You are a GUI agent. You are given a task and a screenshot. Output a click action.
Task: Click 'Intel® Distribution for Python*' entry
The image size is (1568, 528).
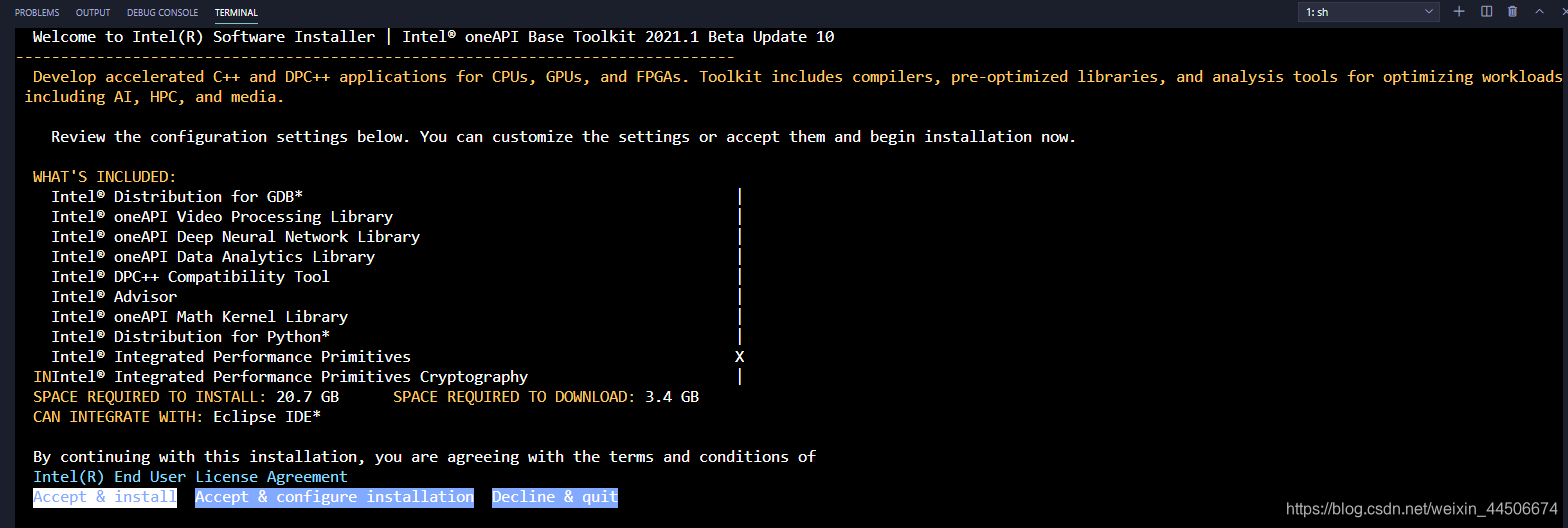[191, 337]
